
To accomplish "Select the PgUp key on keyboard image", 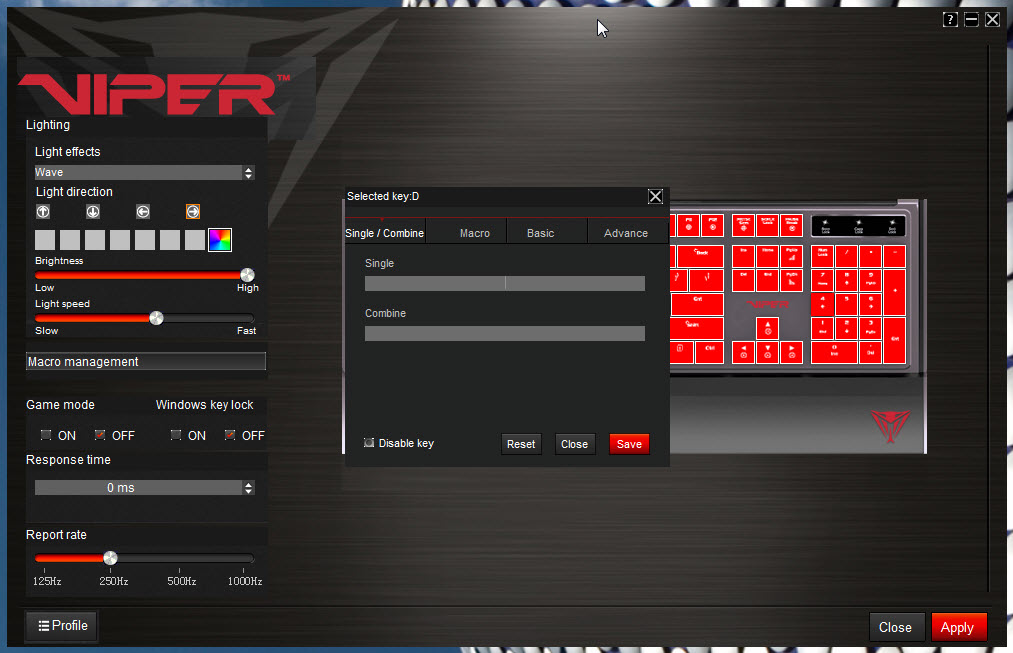I will pos(791,256).
